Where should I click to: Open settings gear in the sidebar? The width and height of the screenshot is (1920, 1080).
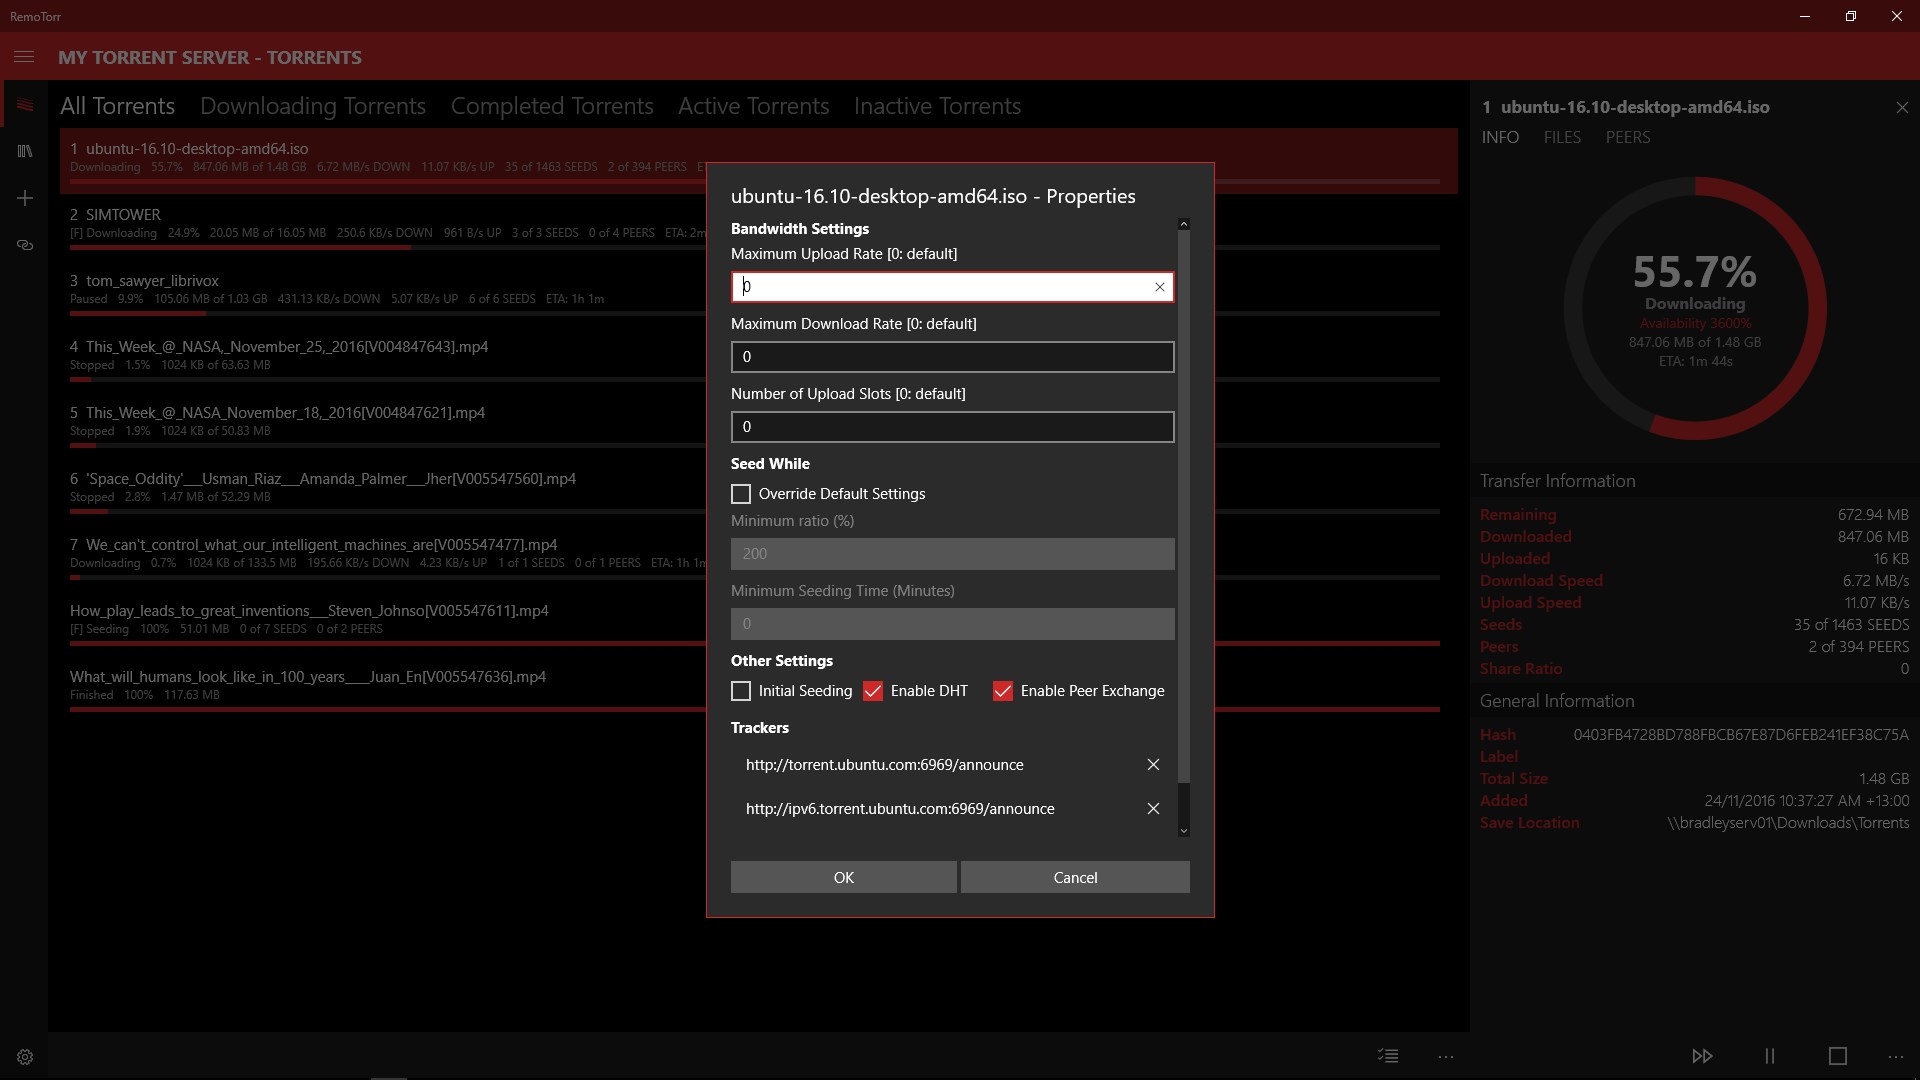25,1057
